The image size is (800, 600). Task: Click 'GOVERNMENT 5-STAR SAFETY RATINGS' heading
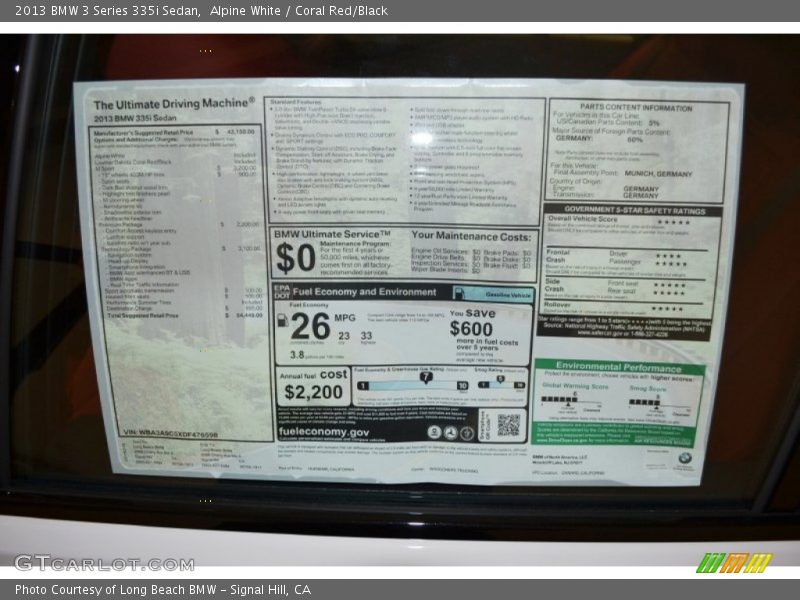click(x=635, y=210)
